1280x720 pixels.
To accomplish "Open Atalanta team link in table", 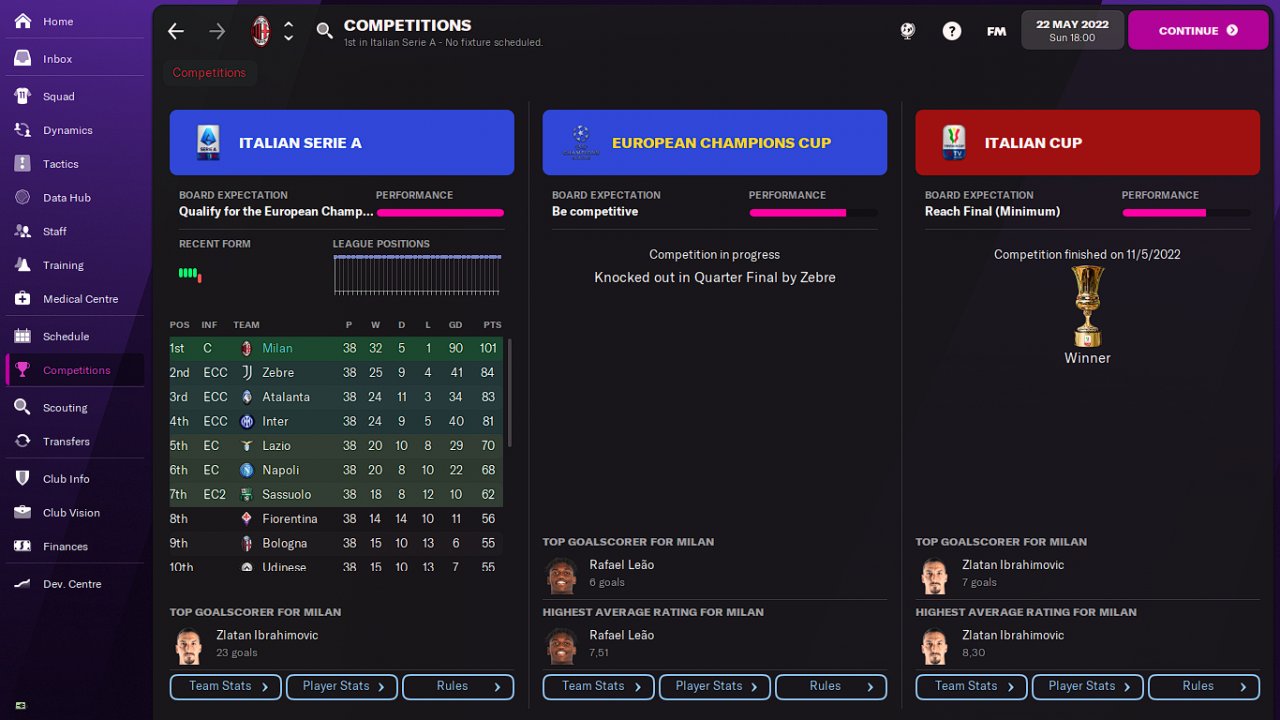I will tap(285, 397).
